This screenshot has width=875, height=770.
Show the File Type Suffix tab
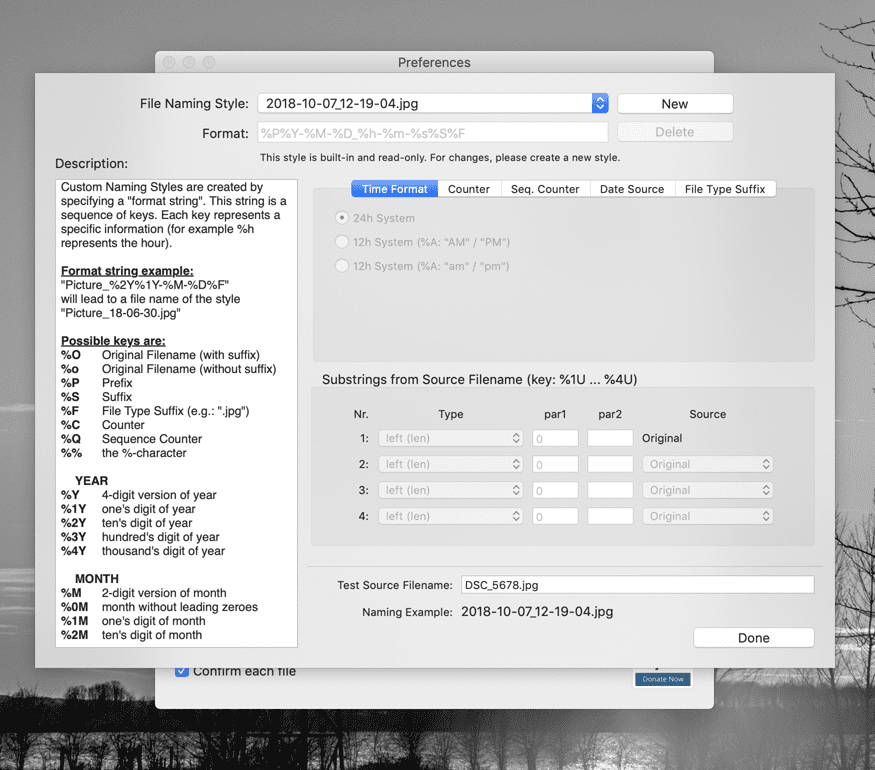(x=725, y=189)
